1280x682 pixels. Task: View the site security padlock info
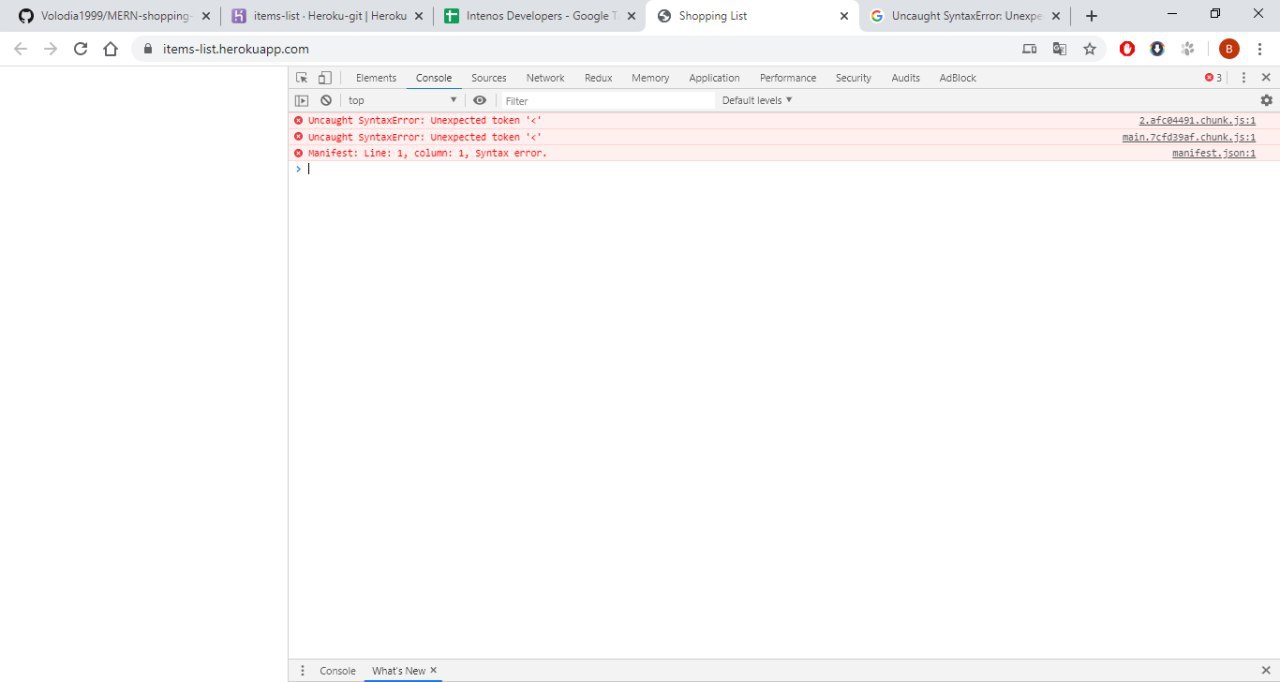148,49
